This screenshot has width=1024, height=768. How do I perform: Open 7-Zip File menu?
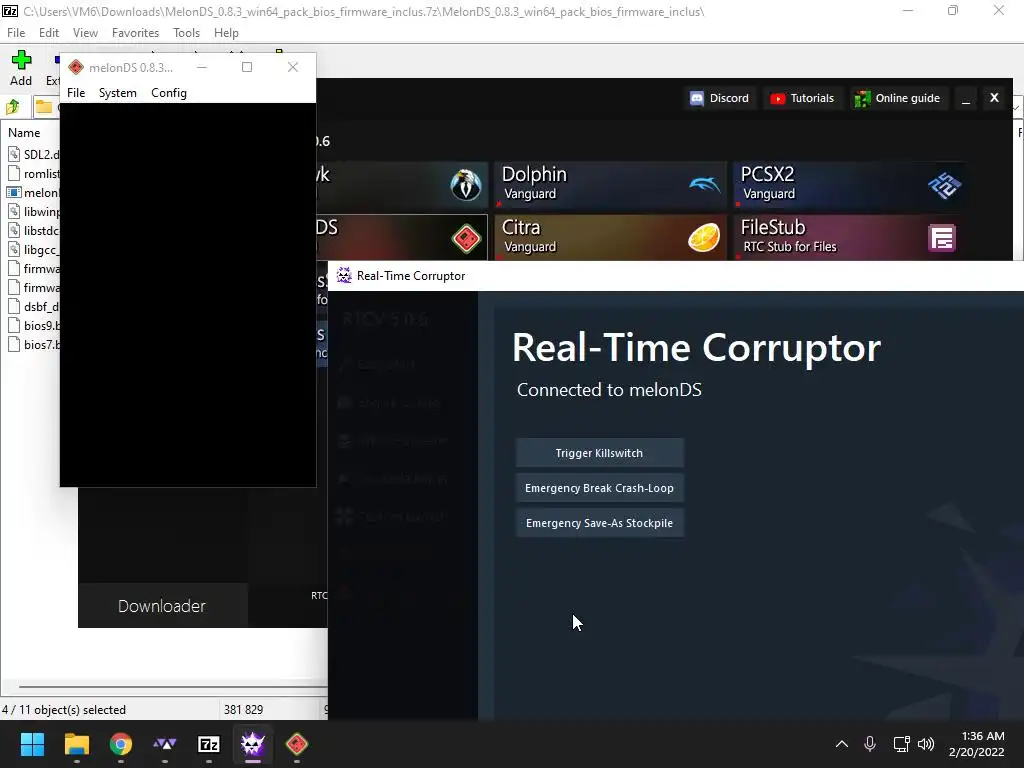[16, 33]
